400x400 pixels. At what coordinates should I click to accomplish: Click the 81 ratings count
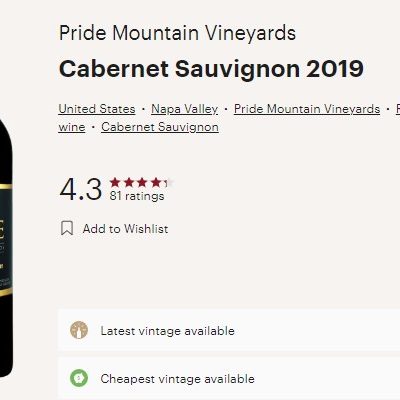137,196
